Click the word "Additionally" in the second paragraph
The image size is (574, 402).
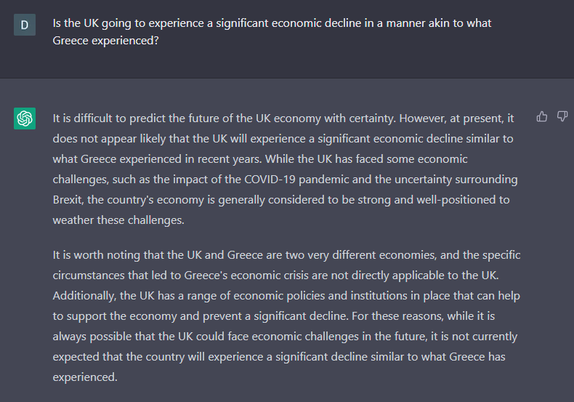tap(85, 296)
